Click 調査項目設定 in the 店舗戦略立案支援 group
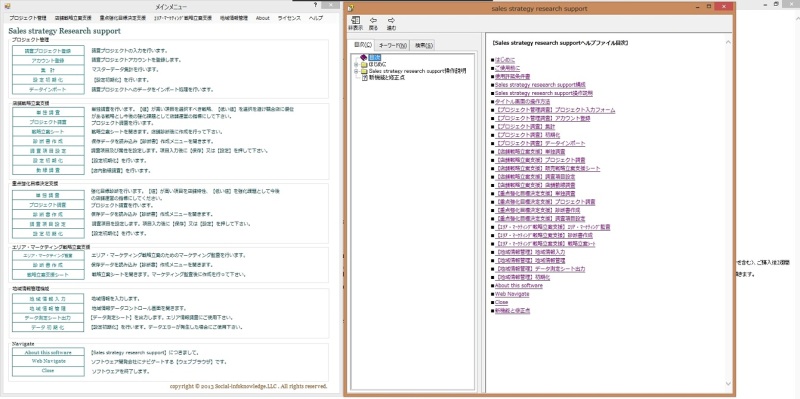 pyautogui.click(x=48, y=151)
